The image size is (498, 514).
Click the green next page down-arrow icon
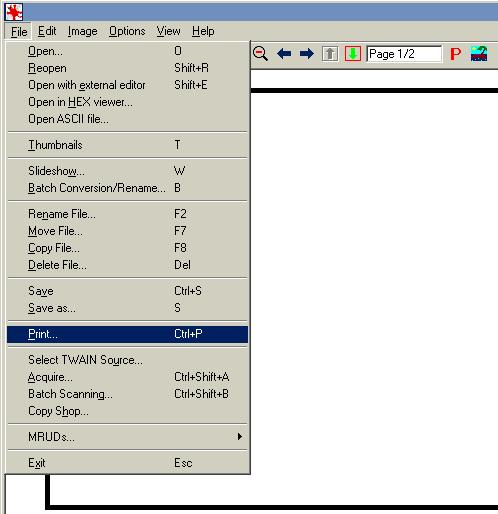point(353,54)
